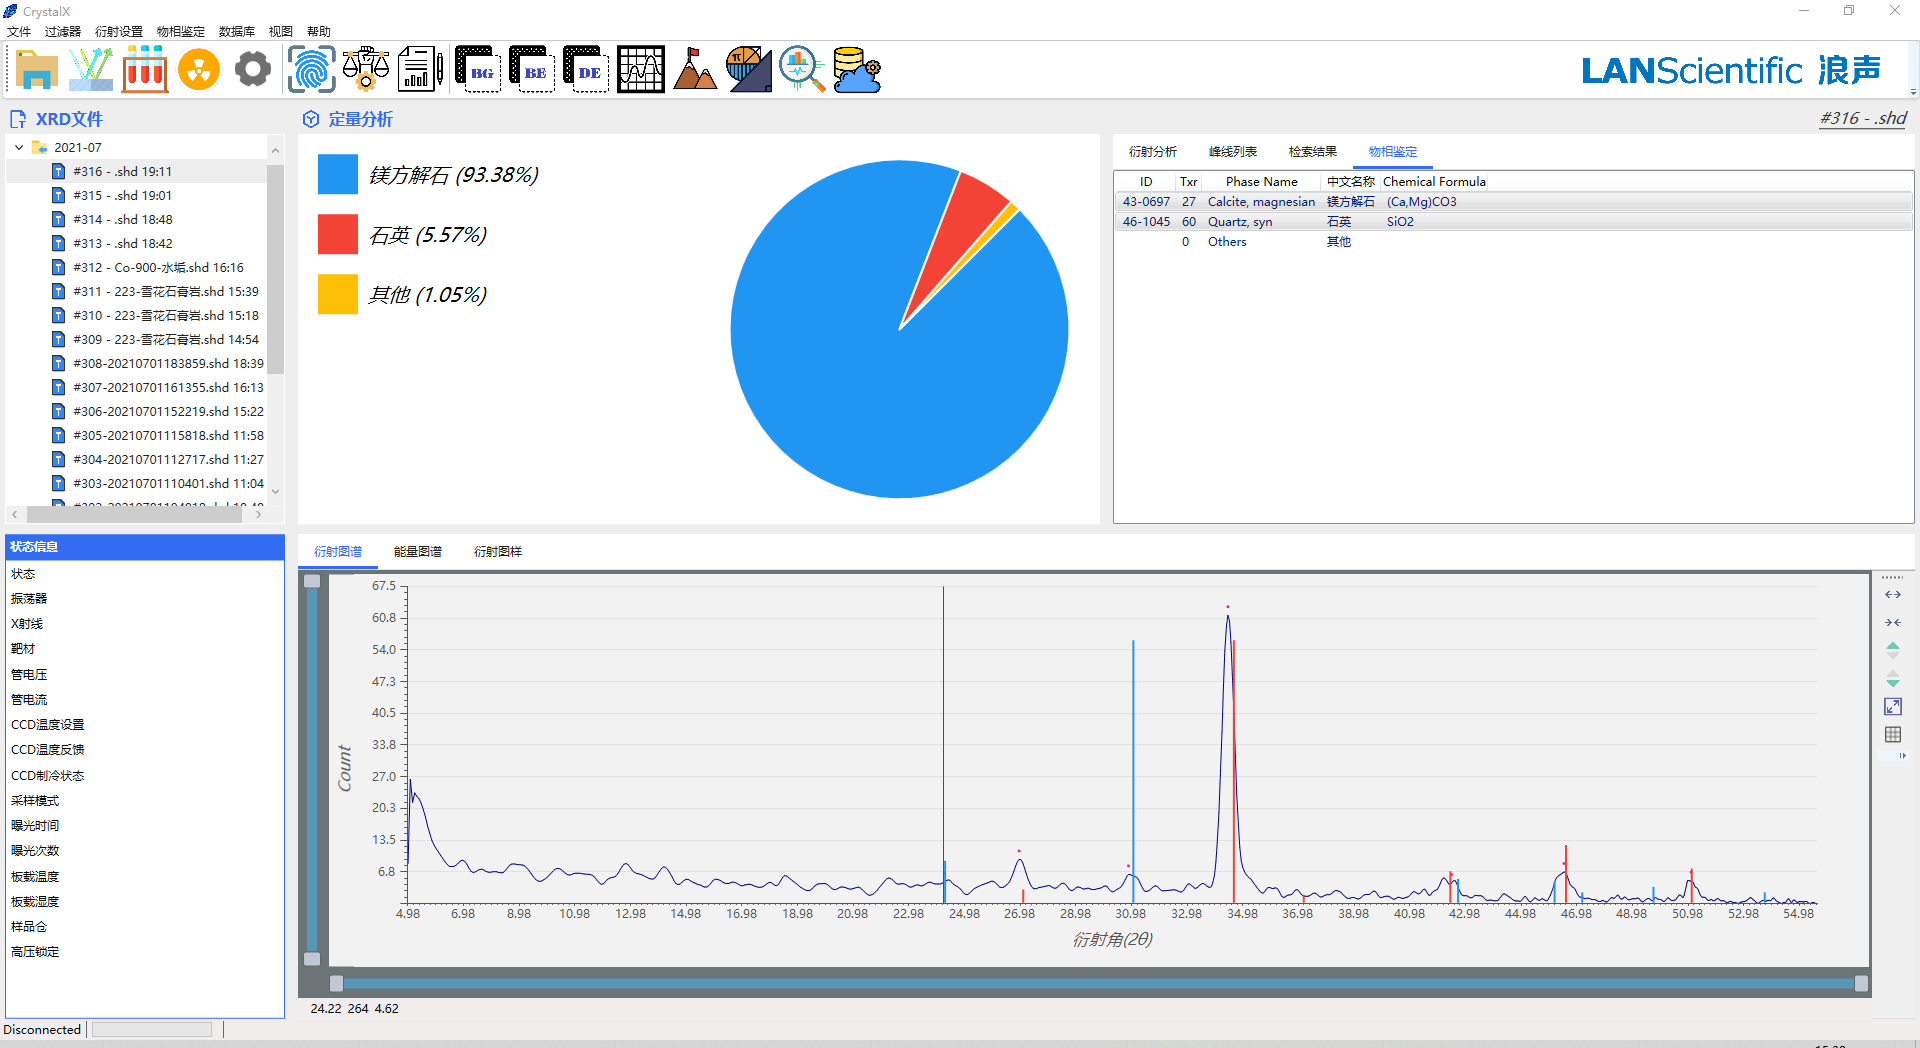Switch to the 能量图谱 tab
The image size is (1920, 1048).
pyautogui.click(x=418, y=552)
